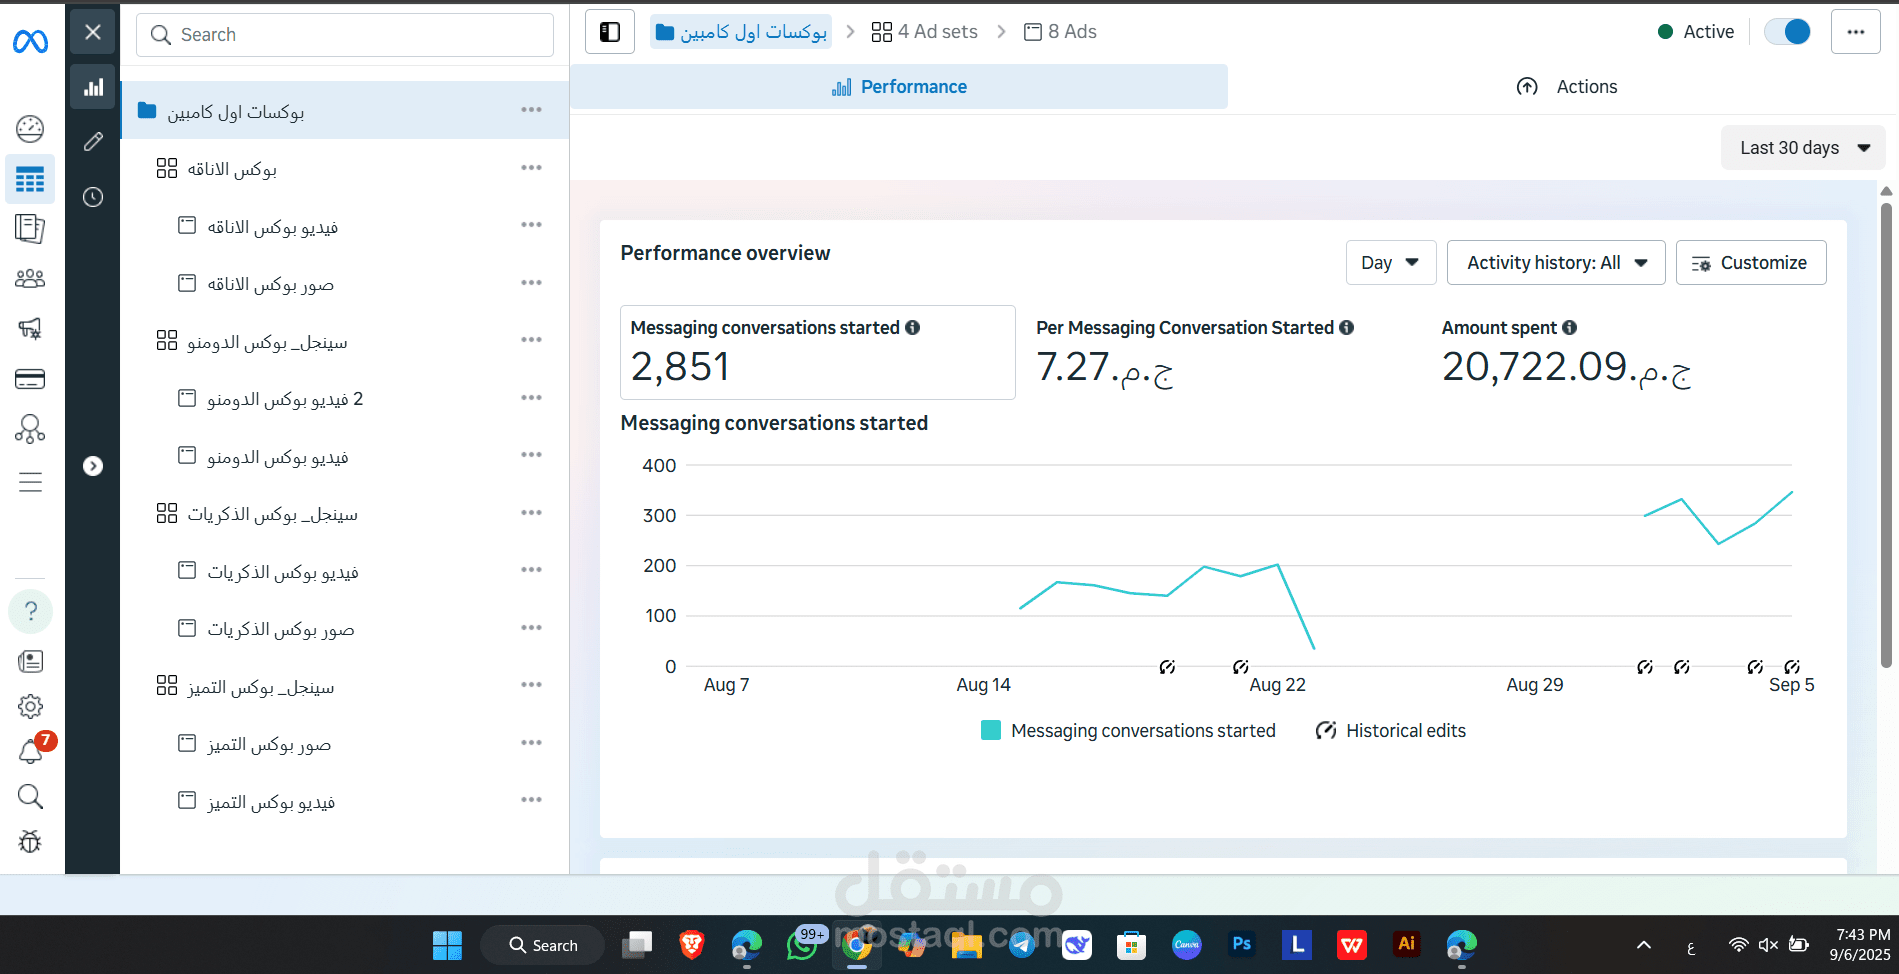Open the Audiences people icon
The image size is (1899, 974).
(30, 279)
